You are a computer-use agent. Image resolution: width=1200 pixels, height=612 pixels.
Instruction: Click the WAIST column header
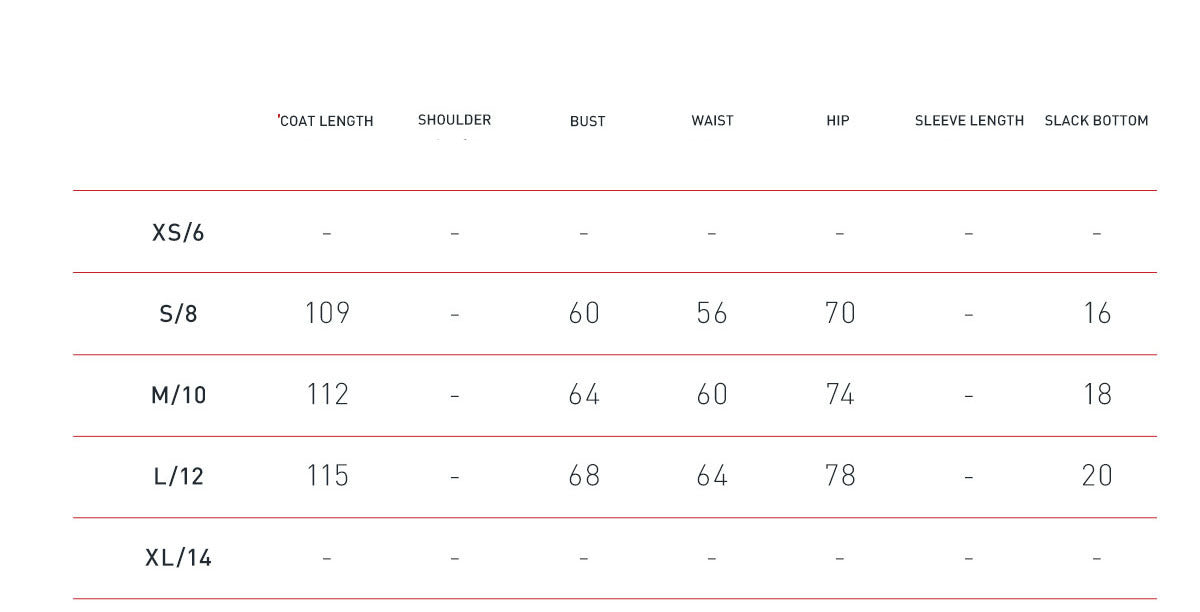pos(712,121)
